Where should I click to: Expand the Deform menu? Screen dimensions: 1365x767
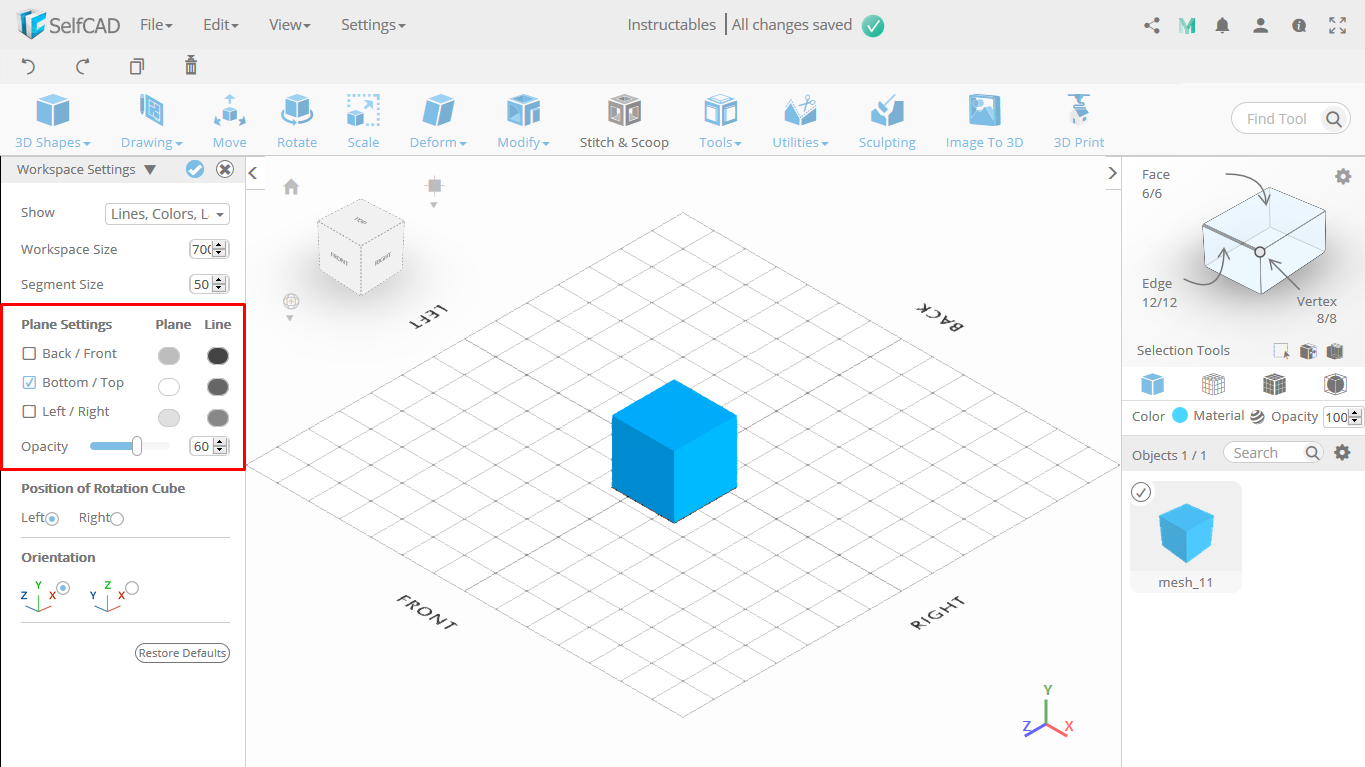click(x=438, y=121)
